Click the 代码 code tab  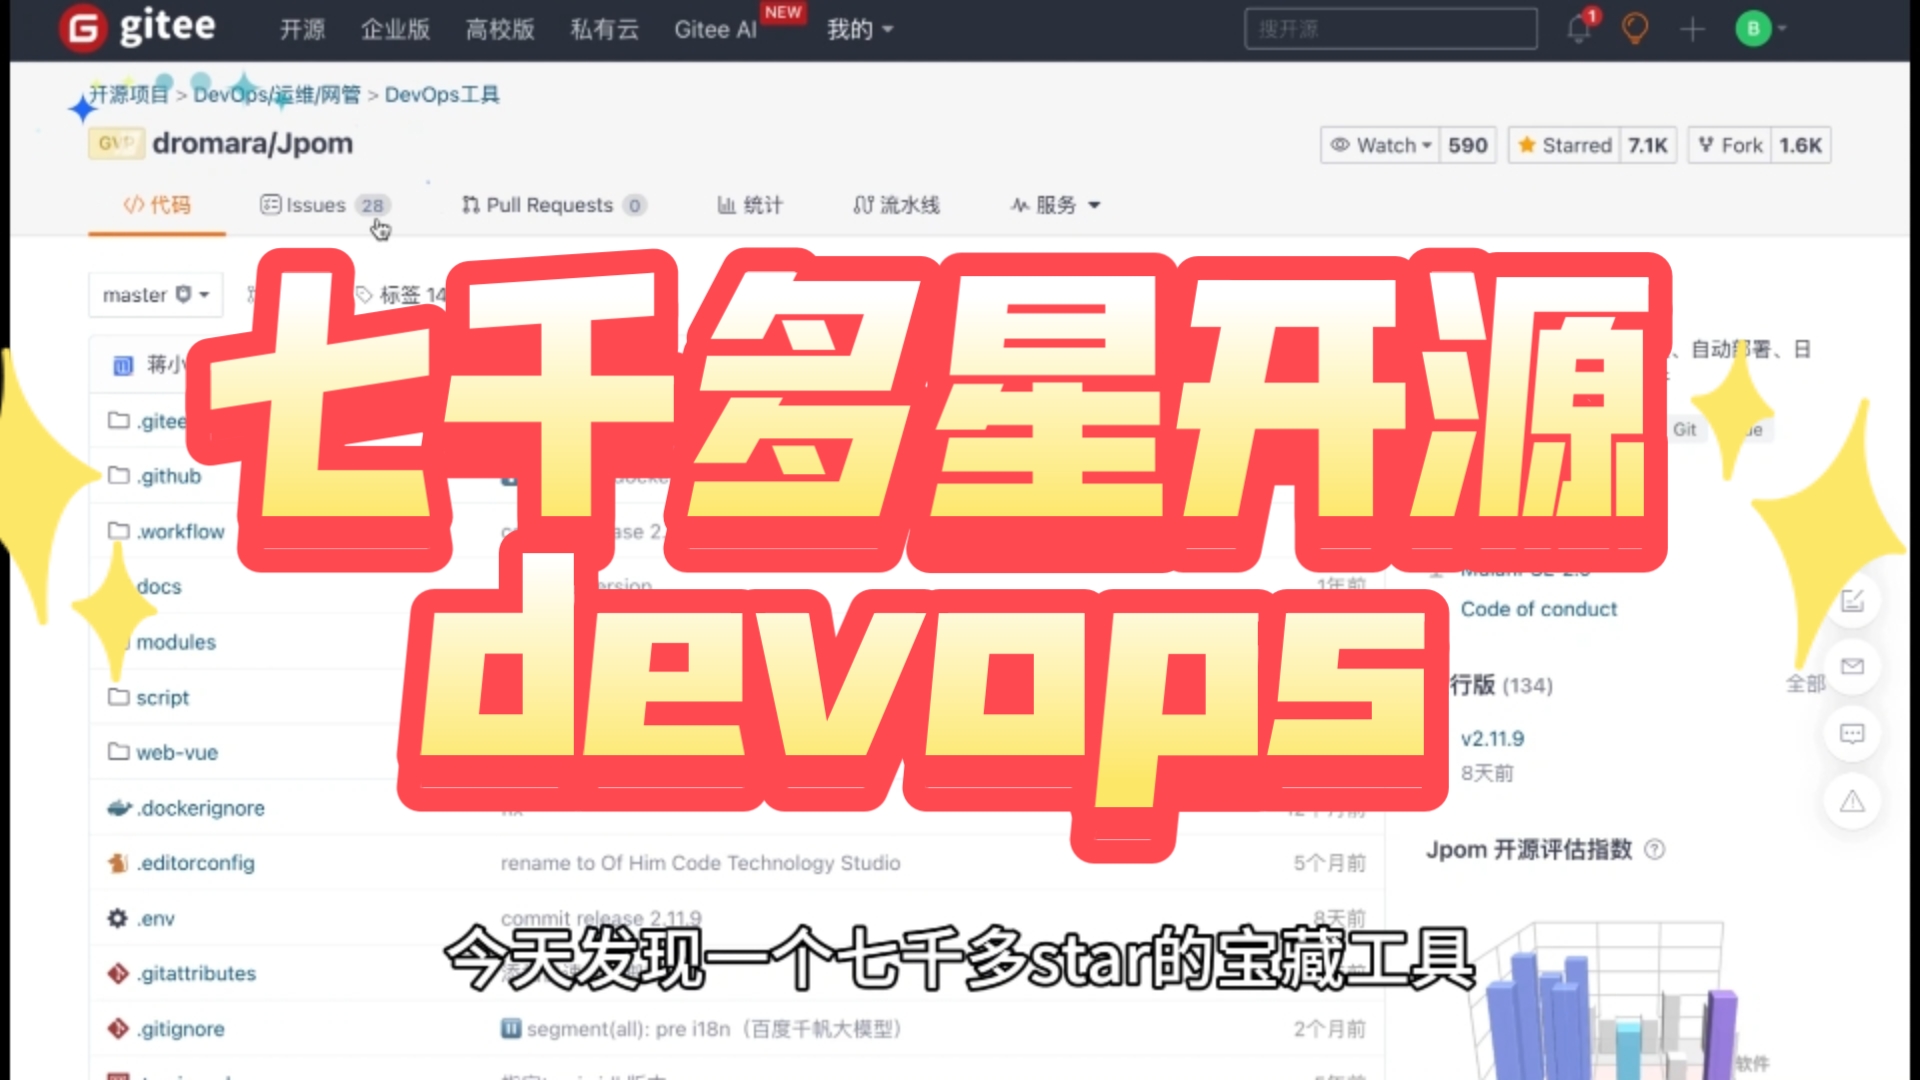pyautogui.click(x=157, y=204)
